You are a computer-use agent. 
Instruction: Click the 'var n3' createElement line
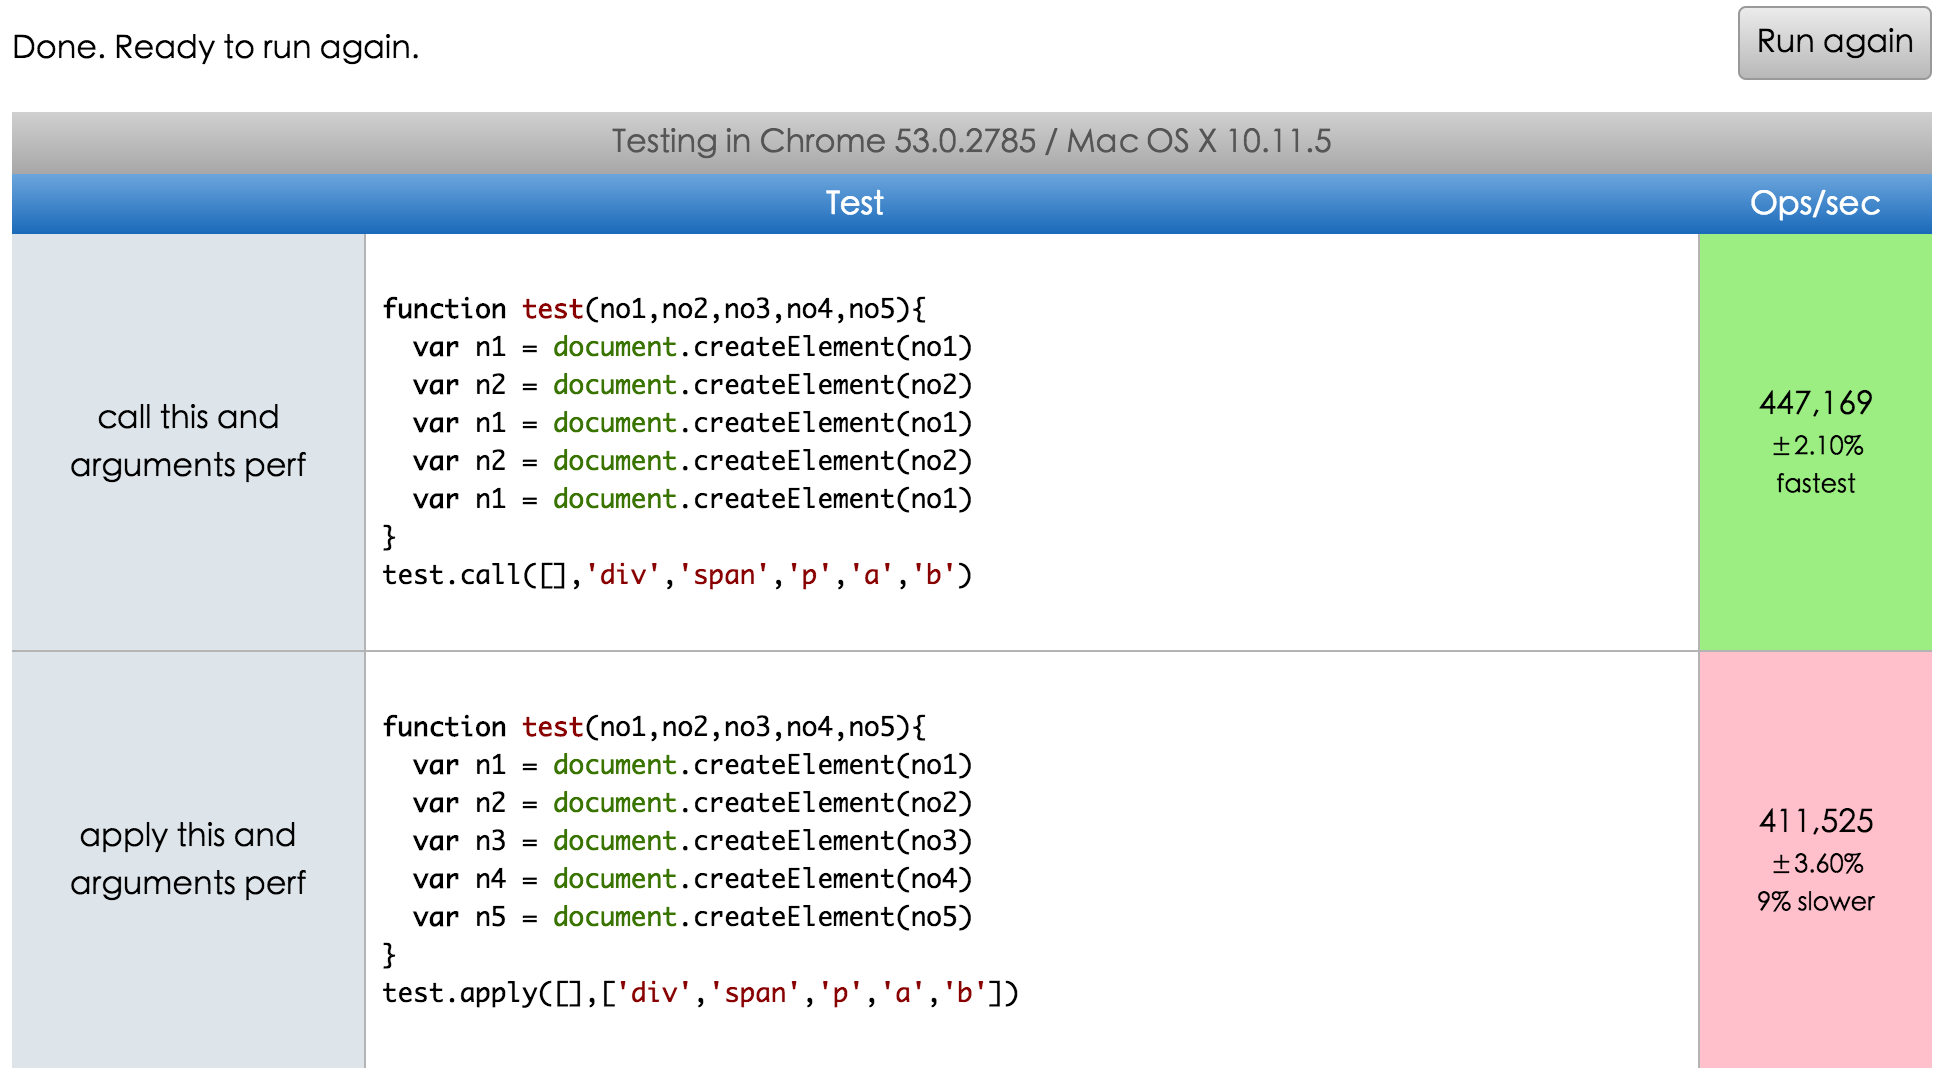pyautogui.click(x=692, y=841)
